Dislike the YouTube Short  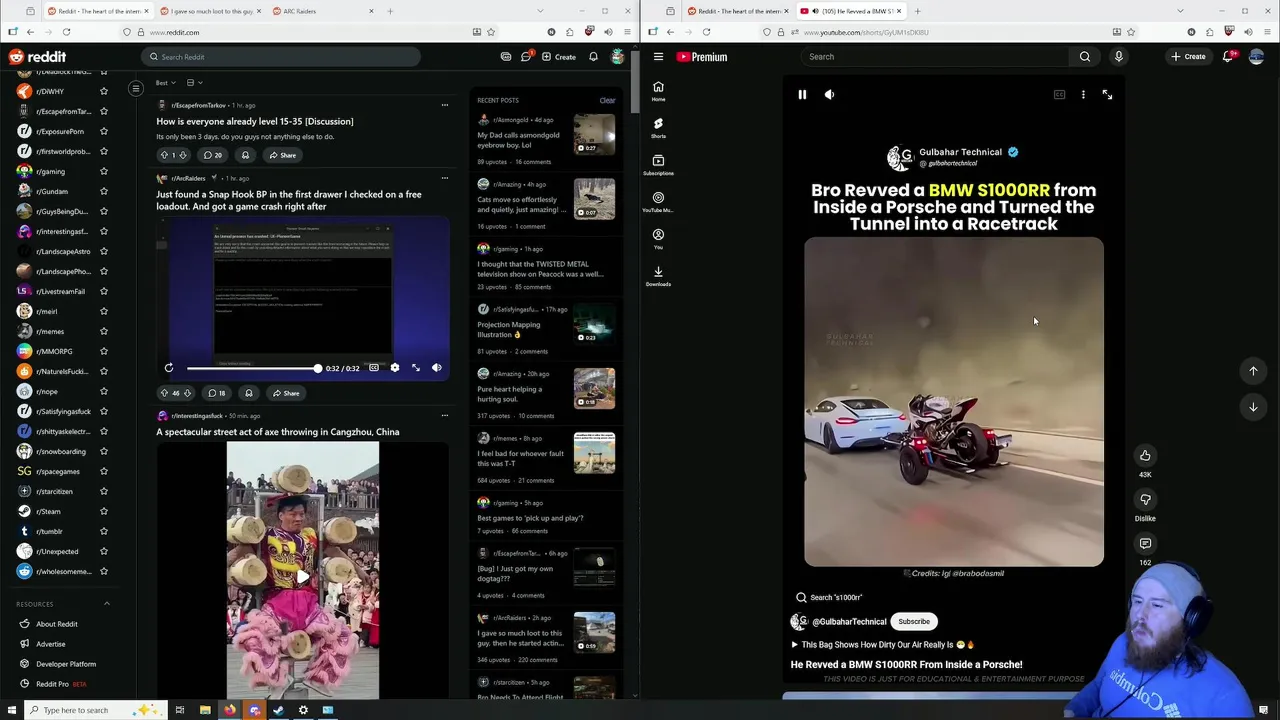(x=1145, y=500)
